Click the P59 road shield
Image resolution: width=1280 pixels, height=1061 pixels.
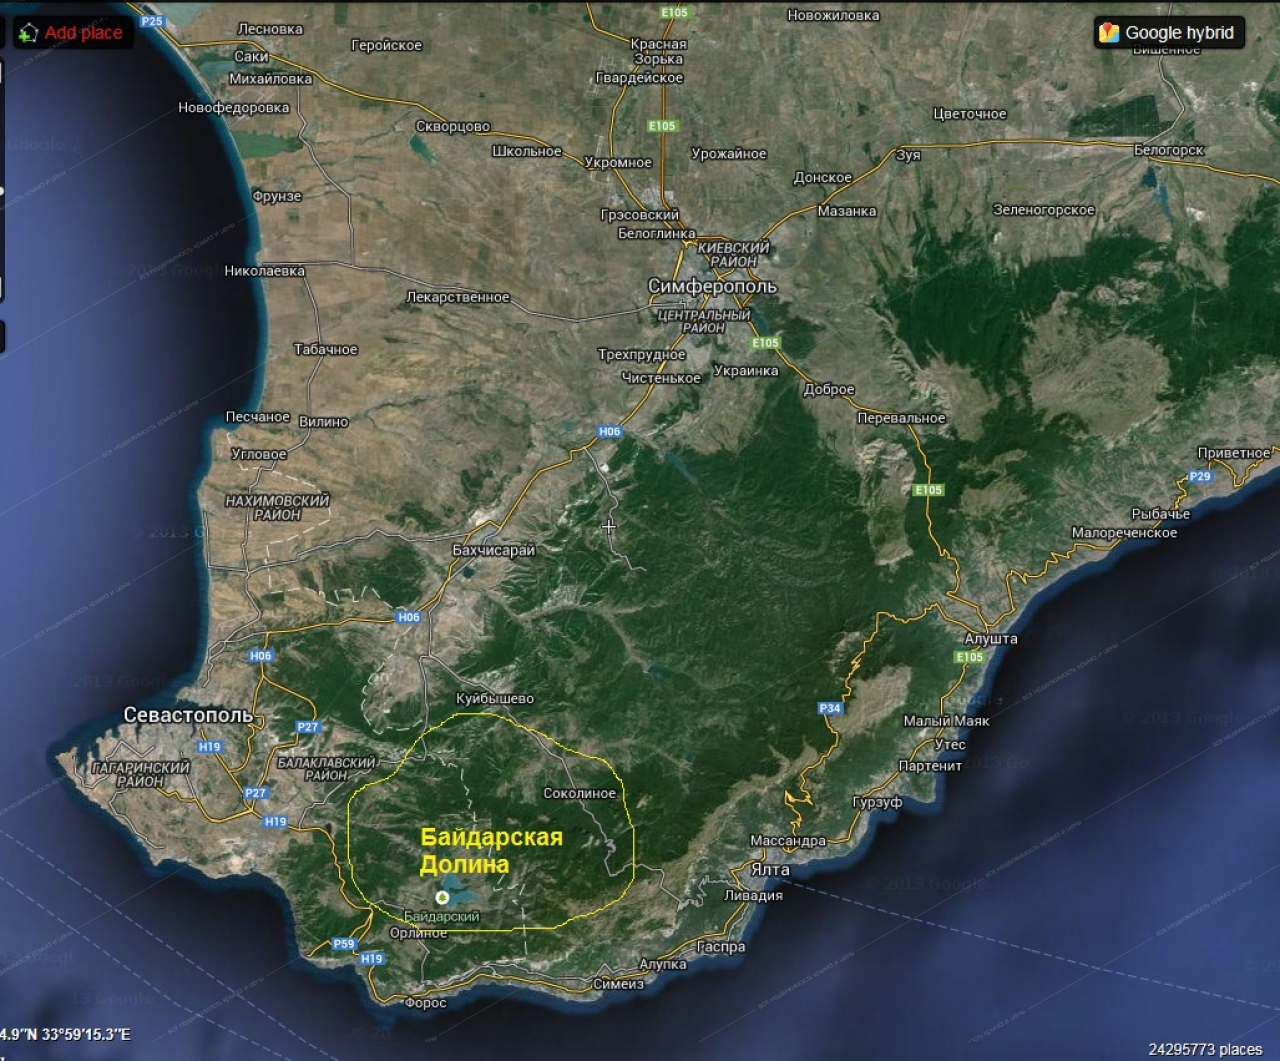(343, 943)
